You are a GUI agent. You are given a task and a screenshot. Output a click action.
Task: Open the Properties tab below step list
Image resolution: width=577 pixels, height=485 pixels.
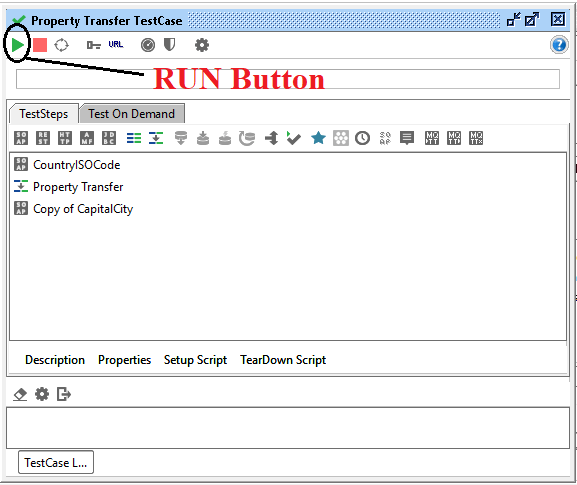pyautogui.click(x=124, y=360)
